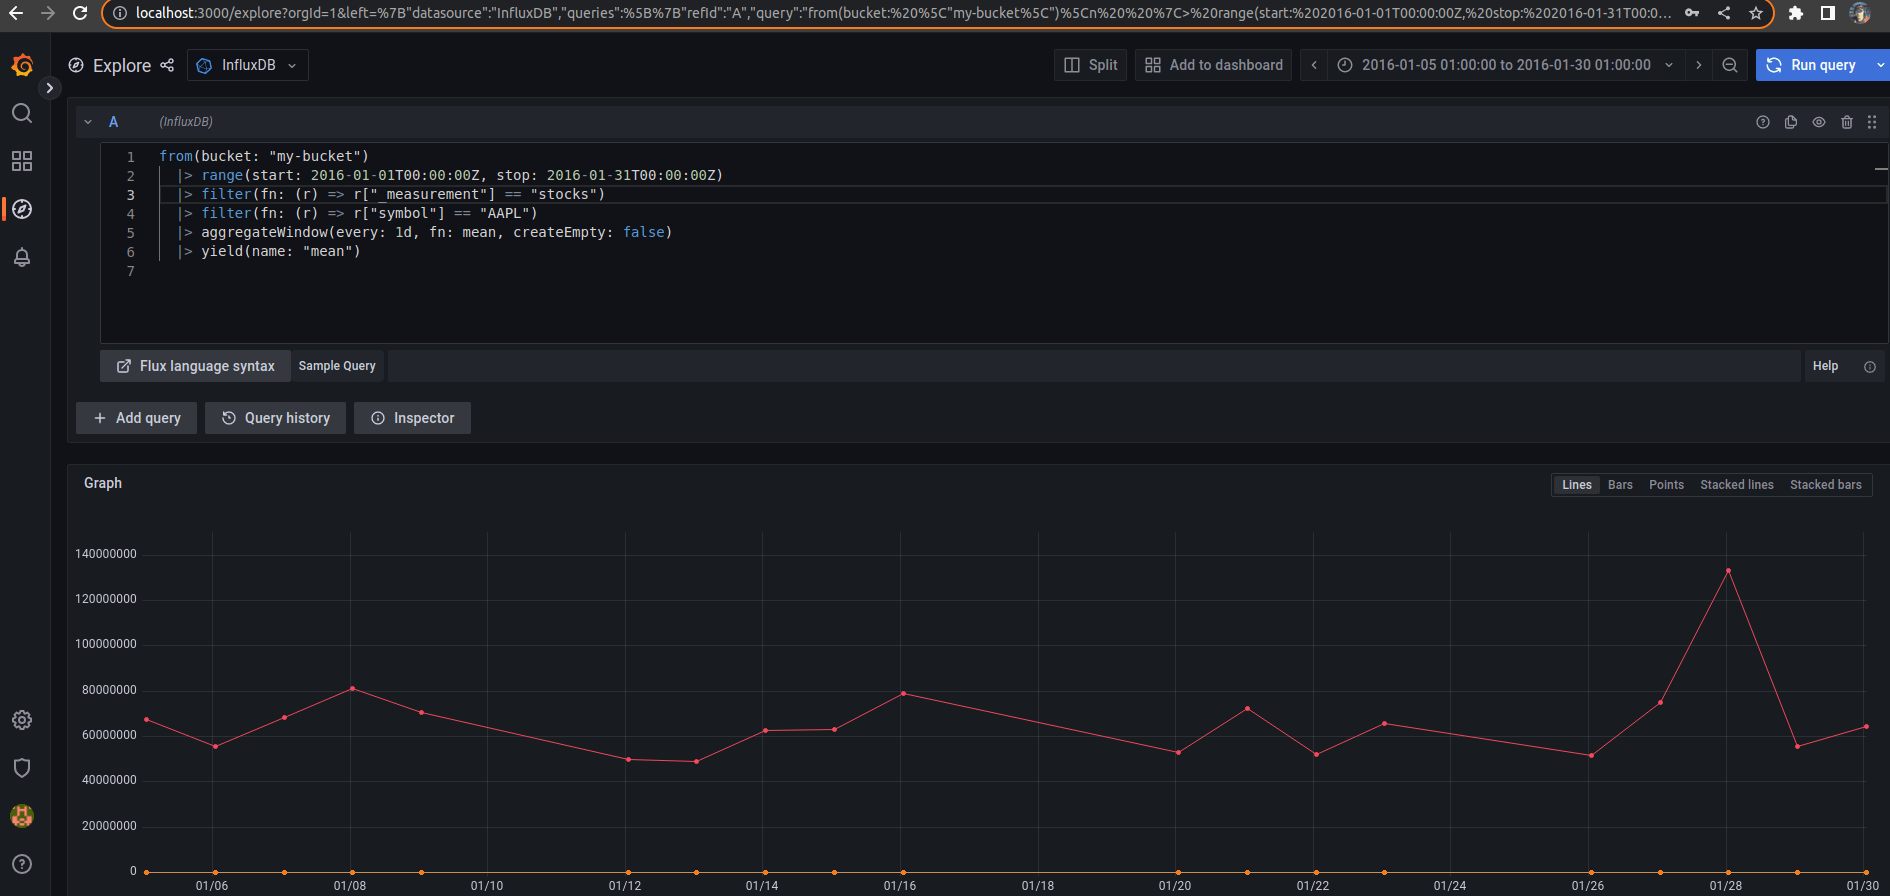Viewport: 1890px width, 896px height.
Task: Open the Configuration gear icon
Action: pyautogui.click(x=22, y=720)
